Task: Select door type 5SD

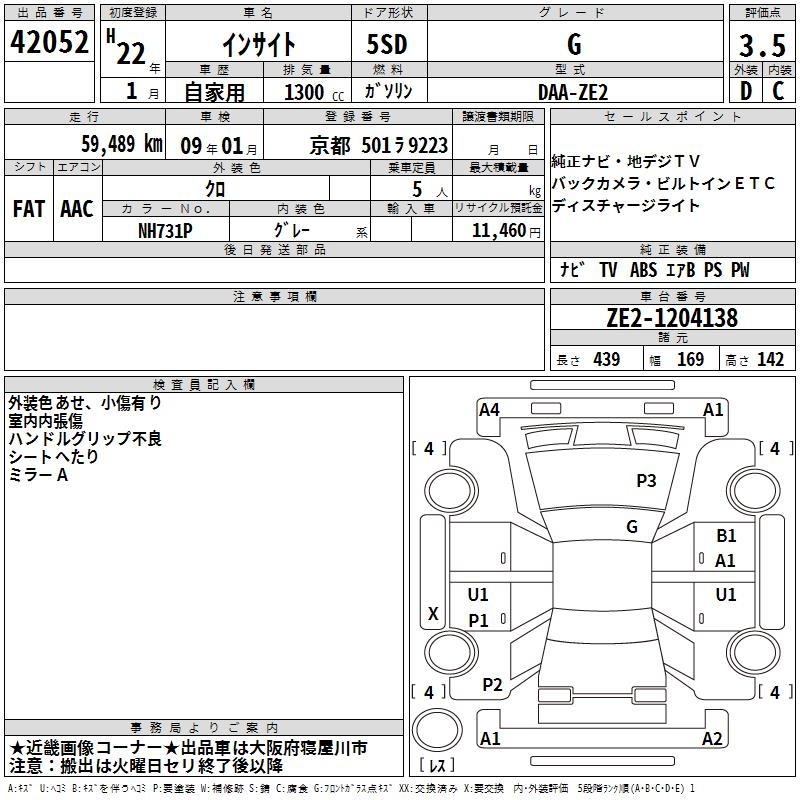Action: click(x=387, y=44)
